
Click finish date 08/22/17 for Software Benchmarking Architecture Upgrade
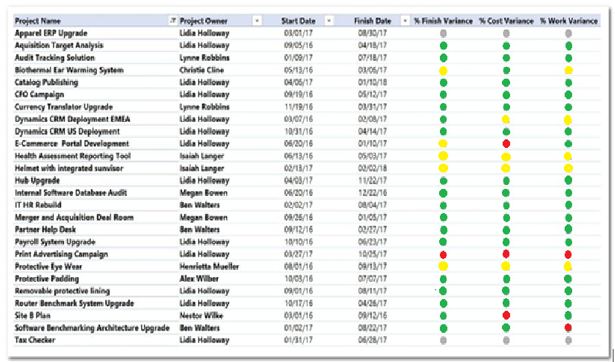(x=372, y=328)
